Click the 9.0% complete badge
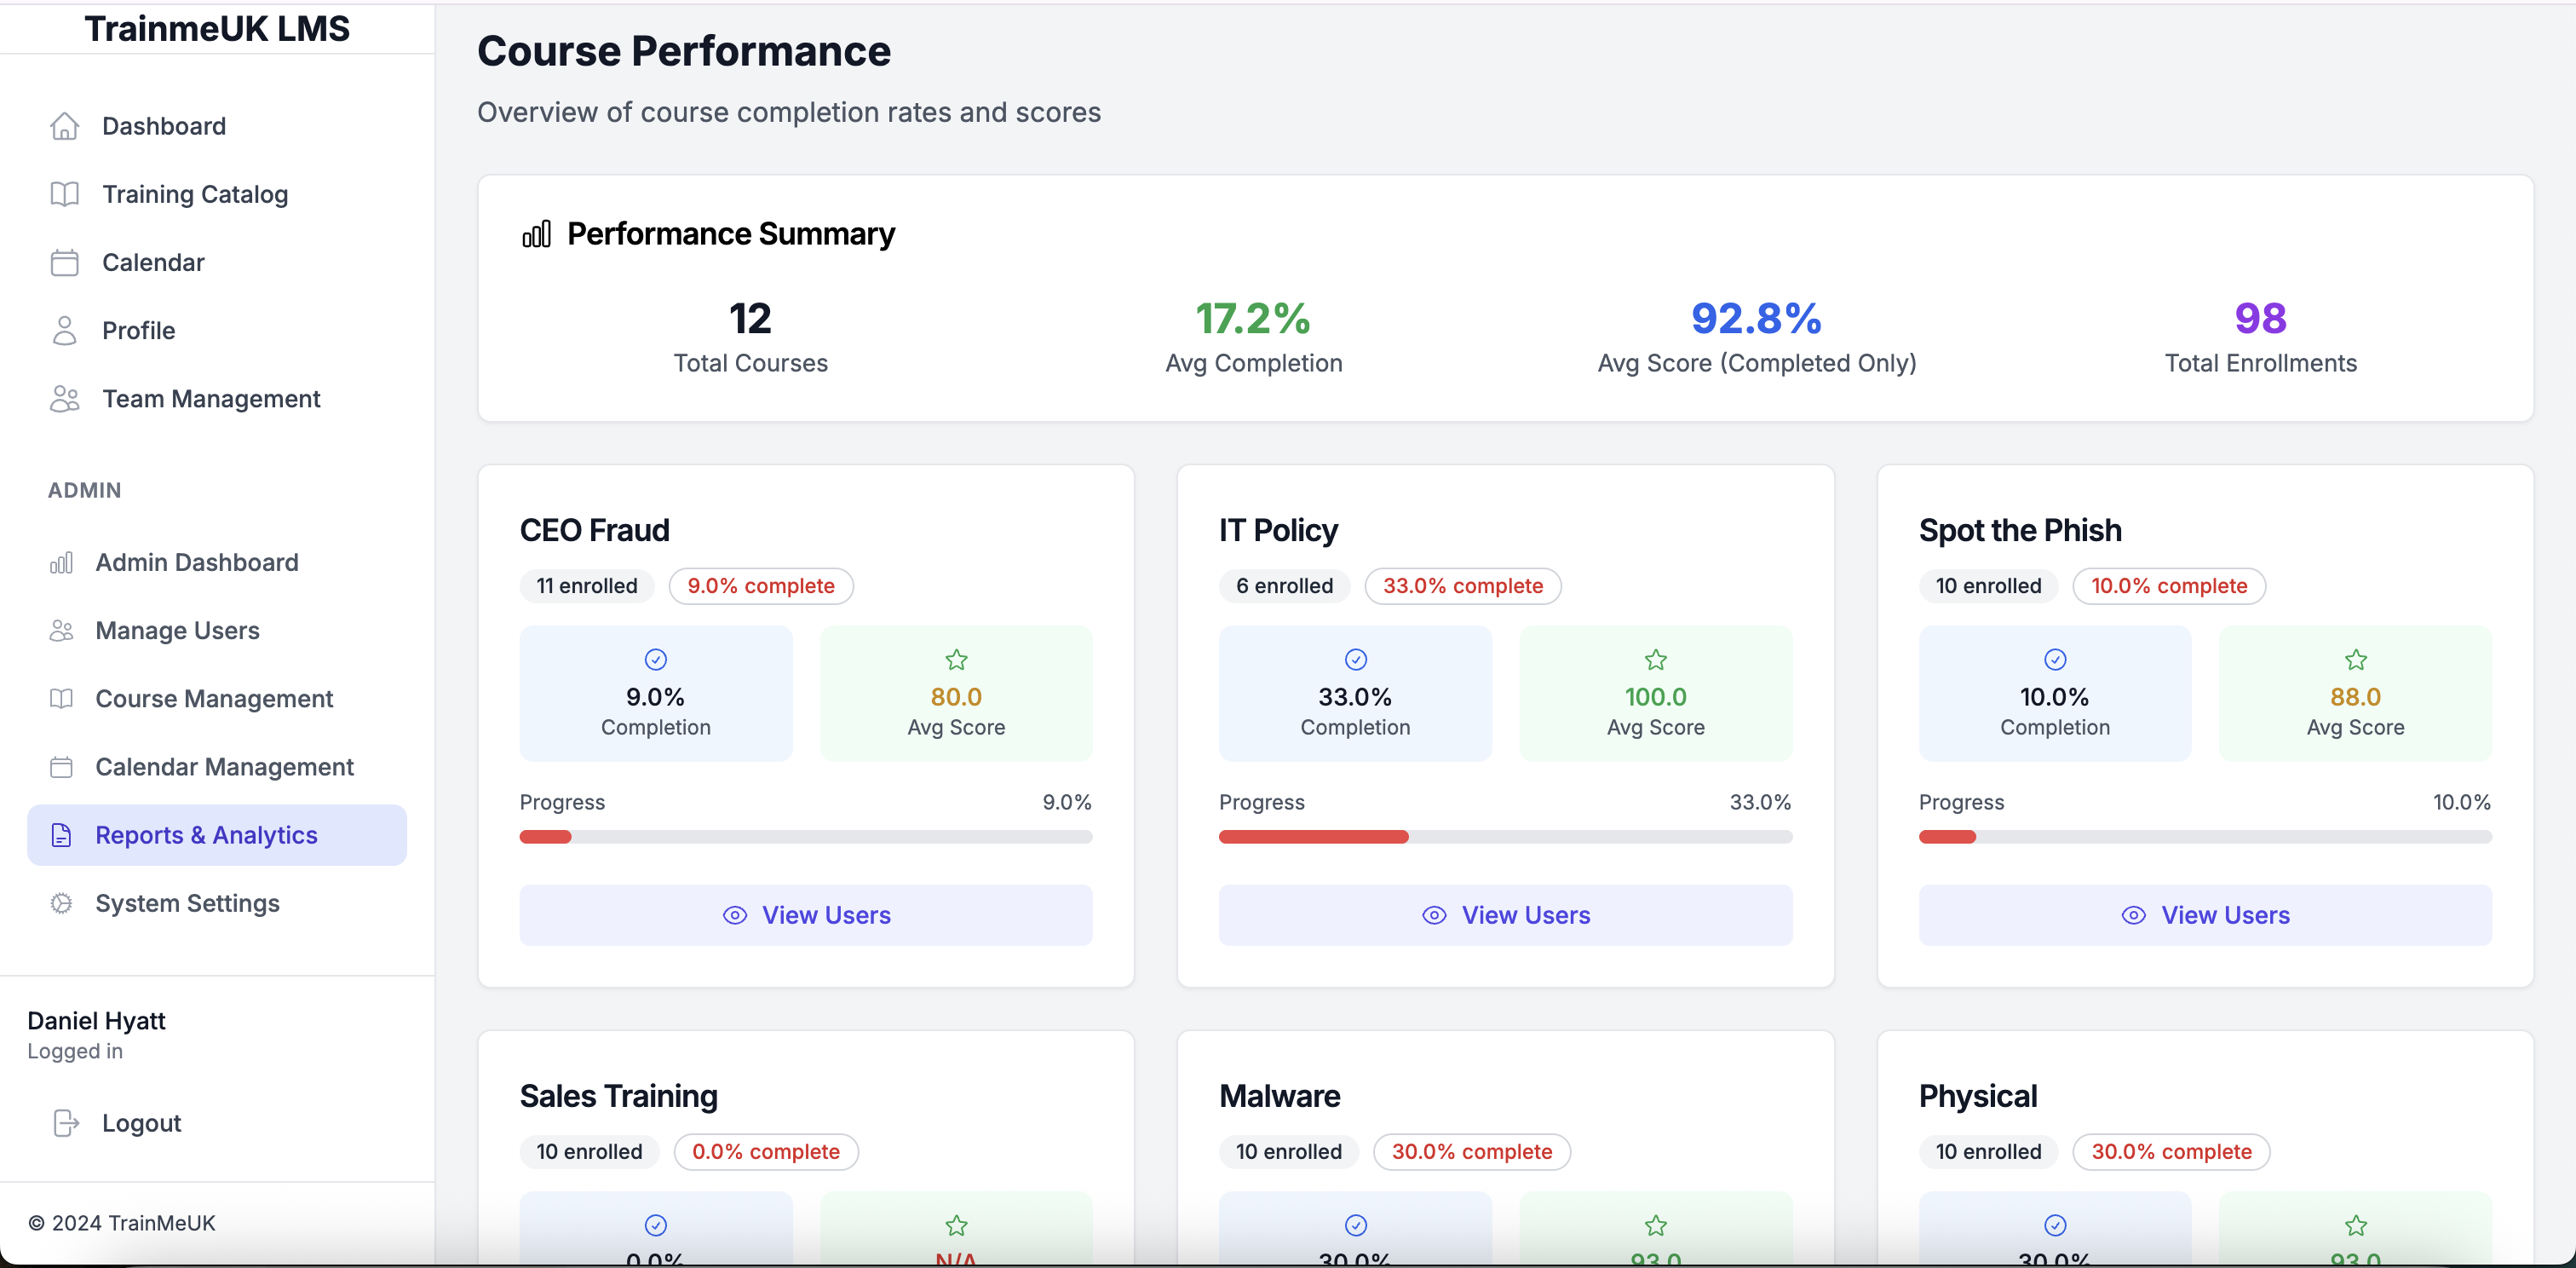 [x=761, y=586]
